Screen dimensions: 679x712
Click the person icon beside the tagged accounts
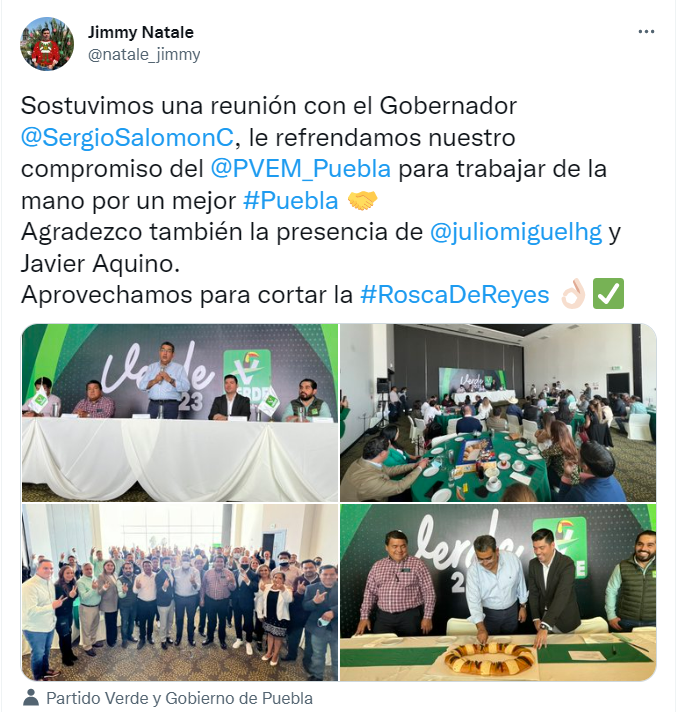(x=31, y=698)
